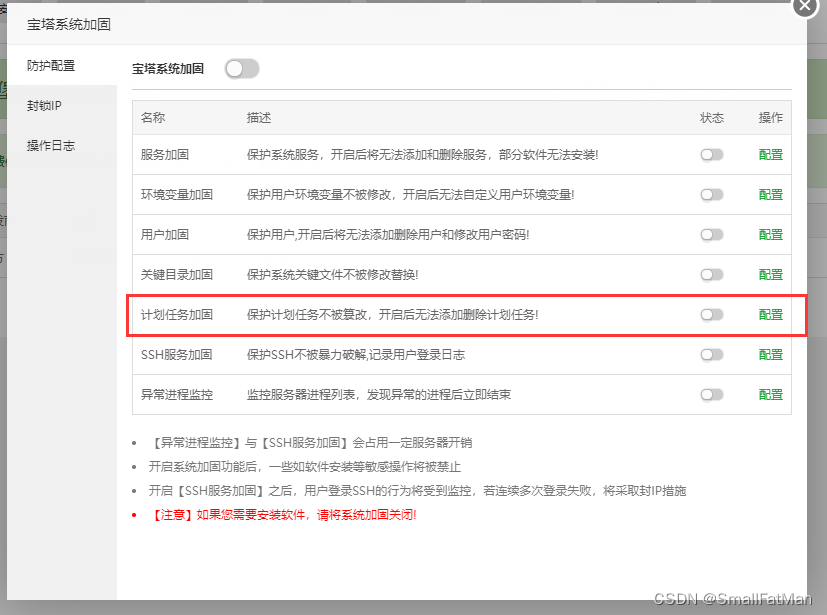The height and width of the screenshot is (615, 827).
Task: Click 配置 in the 用户加固 row
Action: click(771, 235)
